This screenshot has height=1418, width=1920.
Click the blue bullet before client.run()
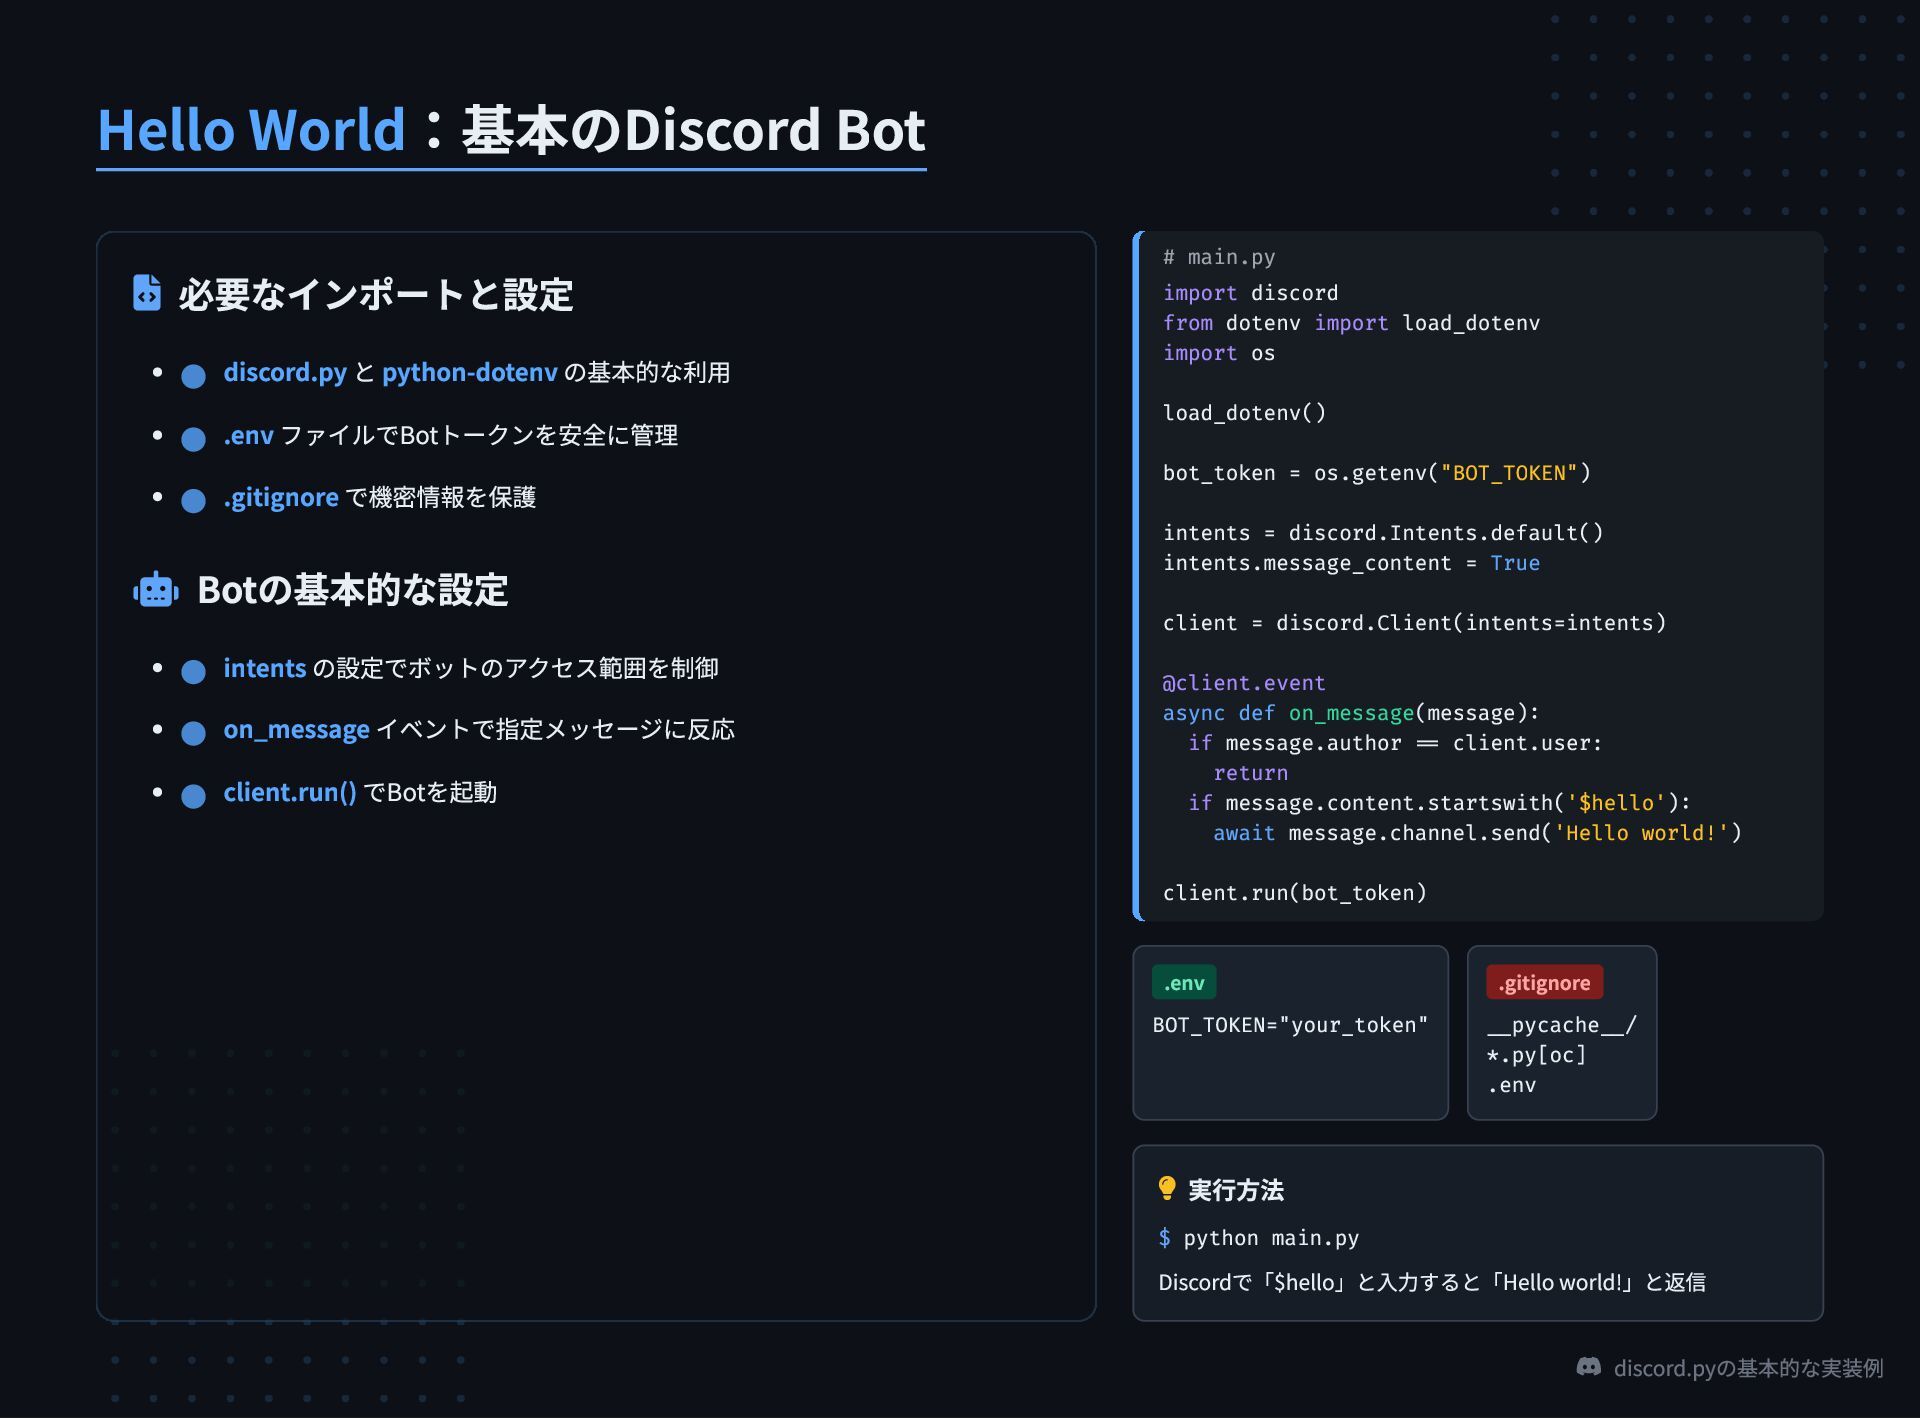coord(193,796)
